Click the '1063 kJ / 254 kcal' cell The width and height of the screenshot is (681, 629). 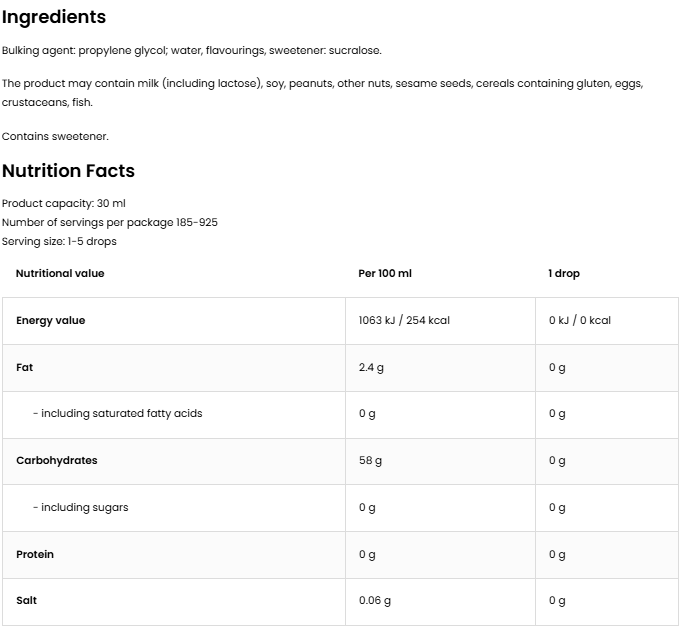(404, 320)
